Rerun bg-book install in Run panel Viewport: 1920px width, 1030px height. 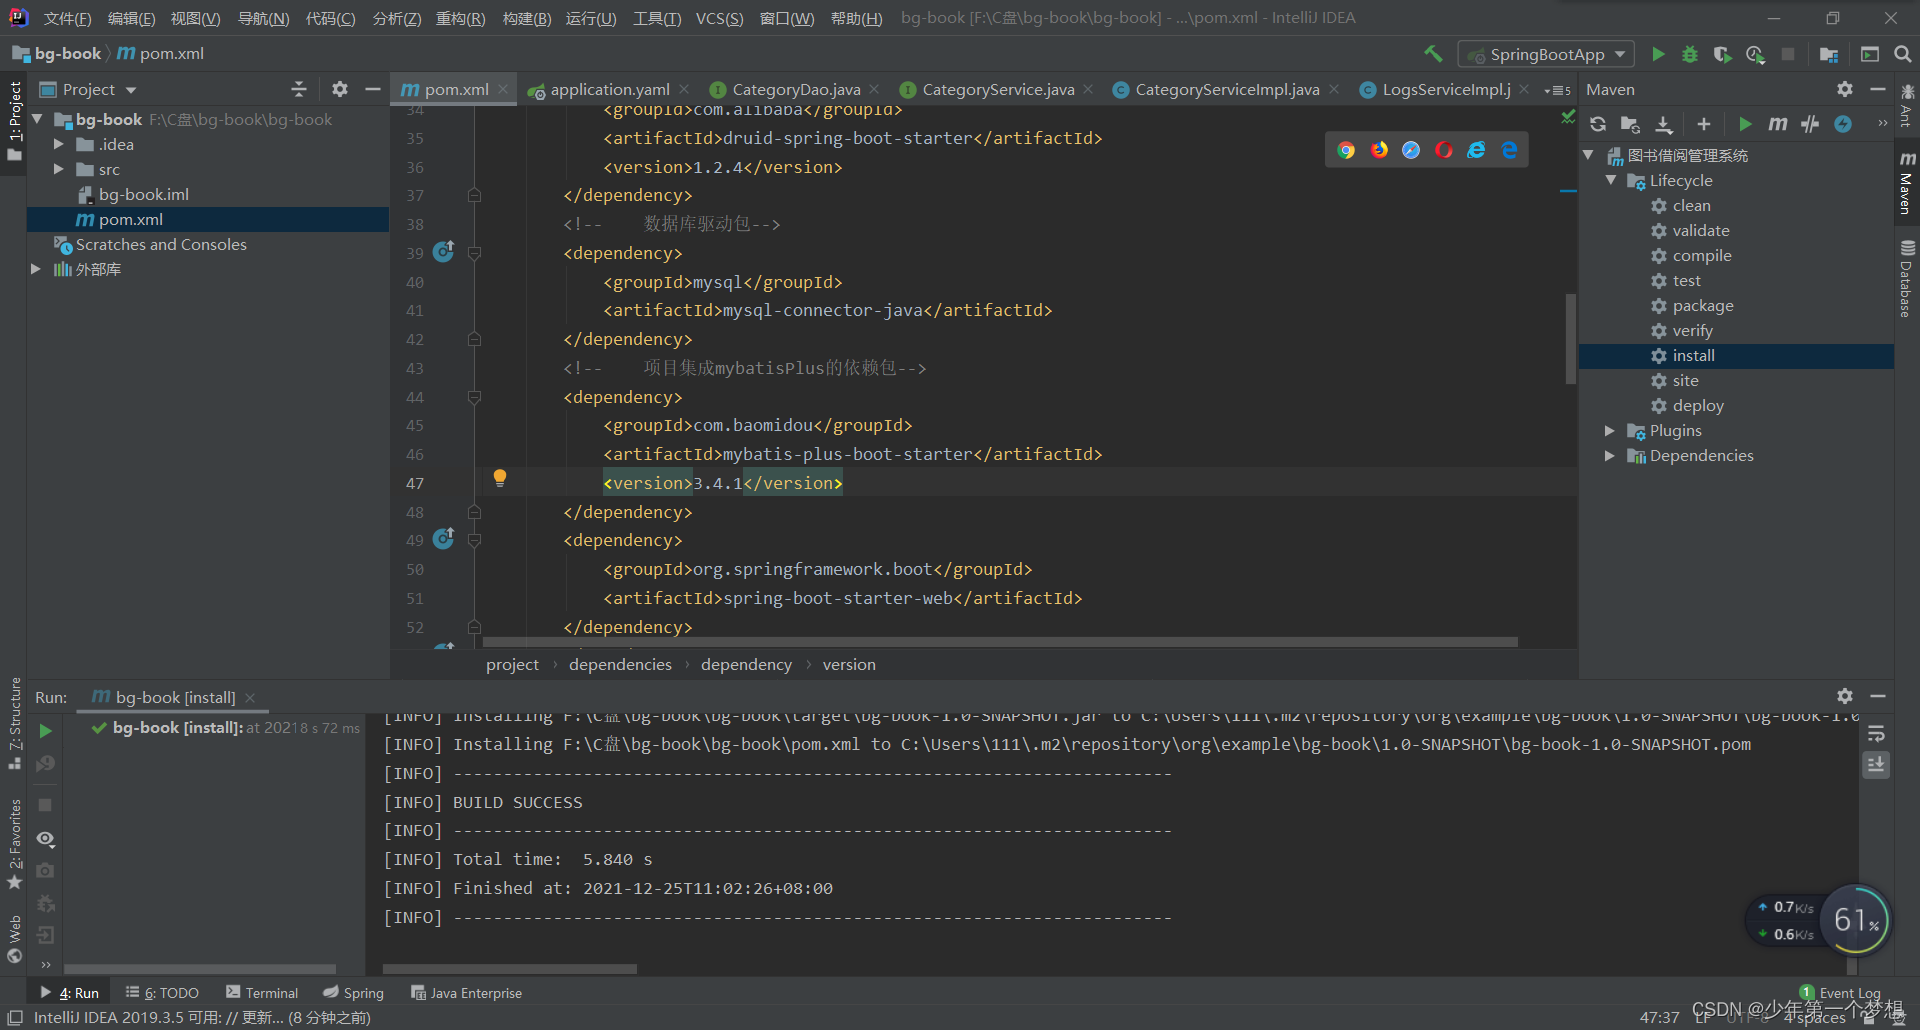tap(45, 732)
